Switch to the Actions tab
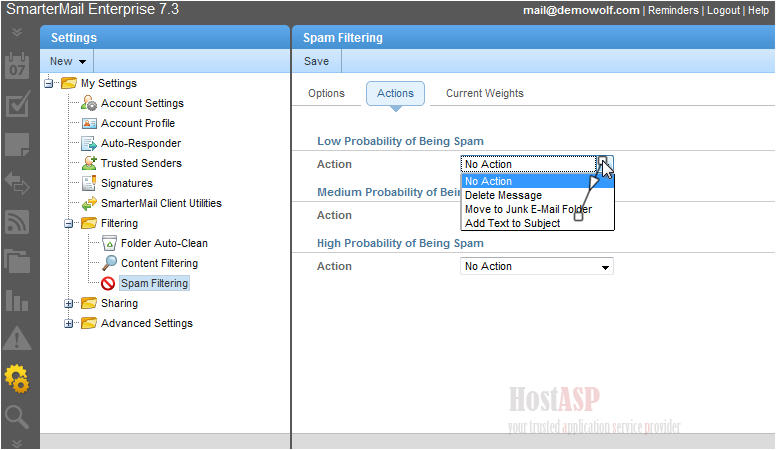This screenshot has width=776, height=450. pyautogui.click(x=395, y=94)
